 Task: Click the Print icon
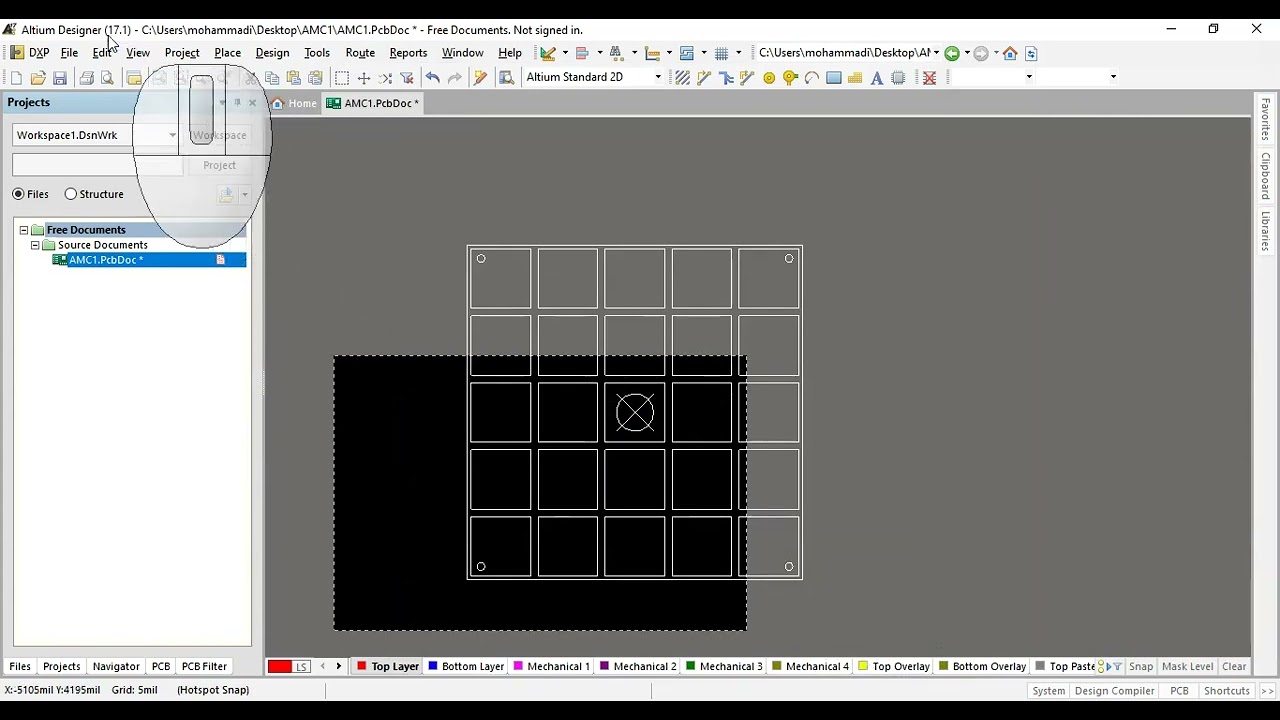pyautogui.click(x=86, y=78)
